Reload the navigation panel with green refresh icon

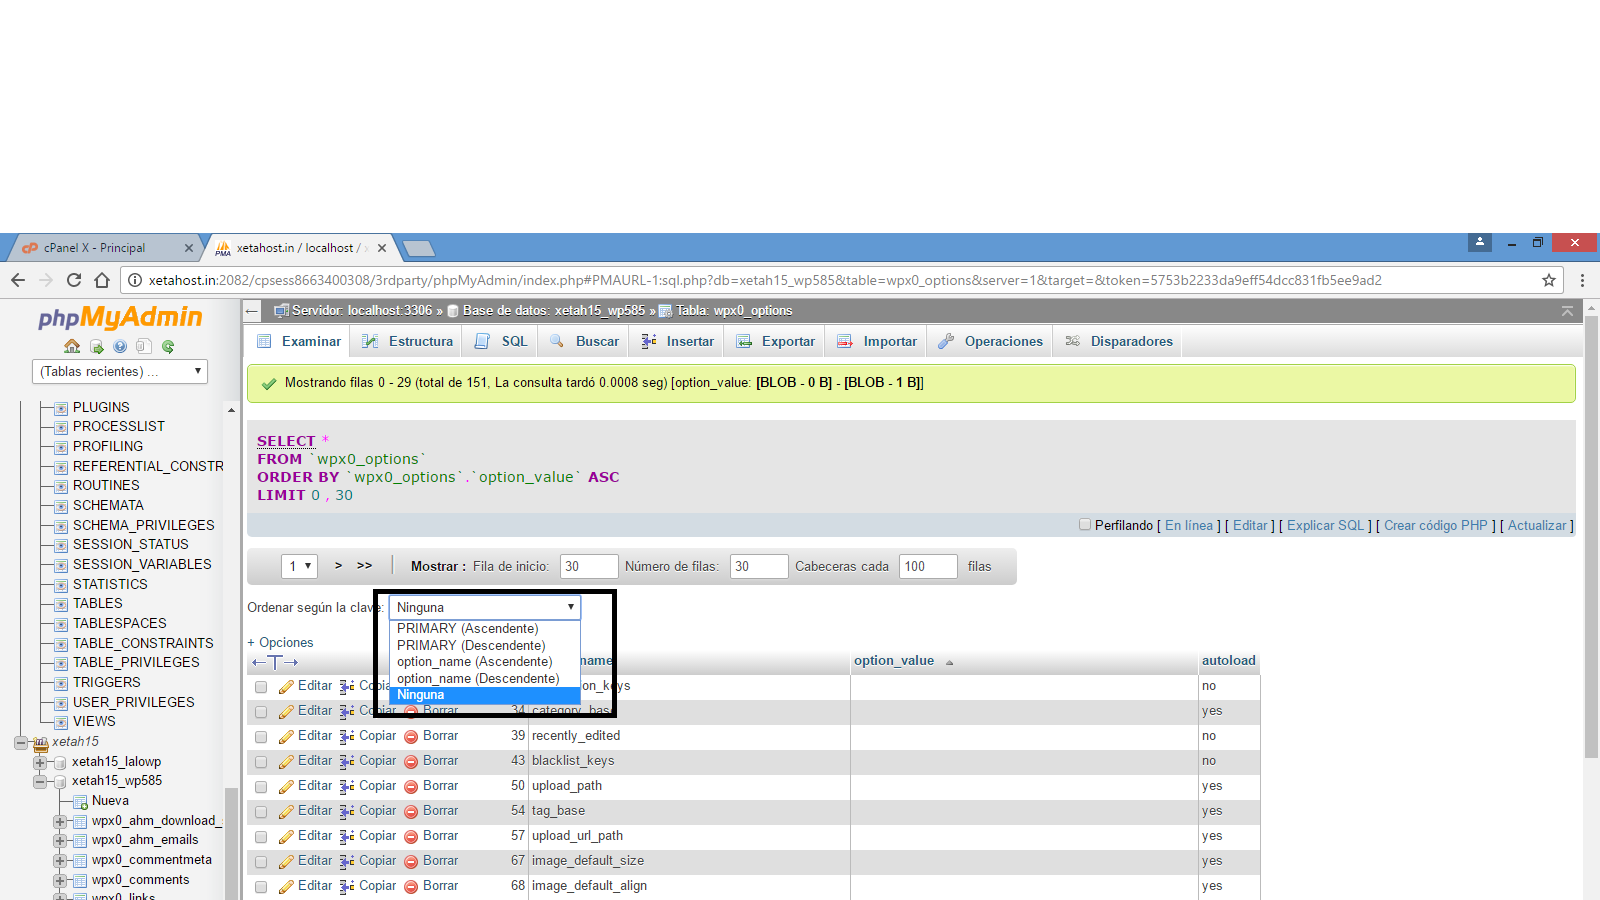coord(168,346)
